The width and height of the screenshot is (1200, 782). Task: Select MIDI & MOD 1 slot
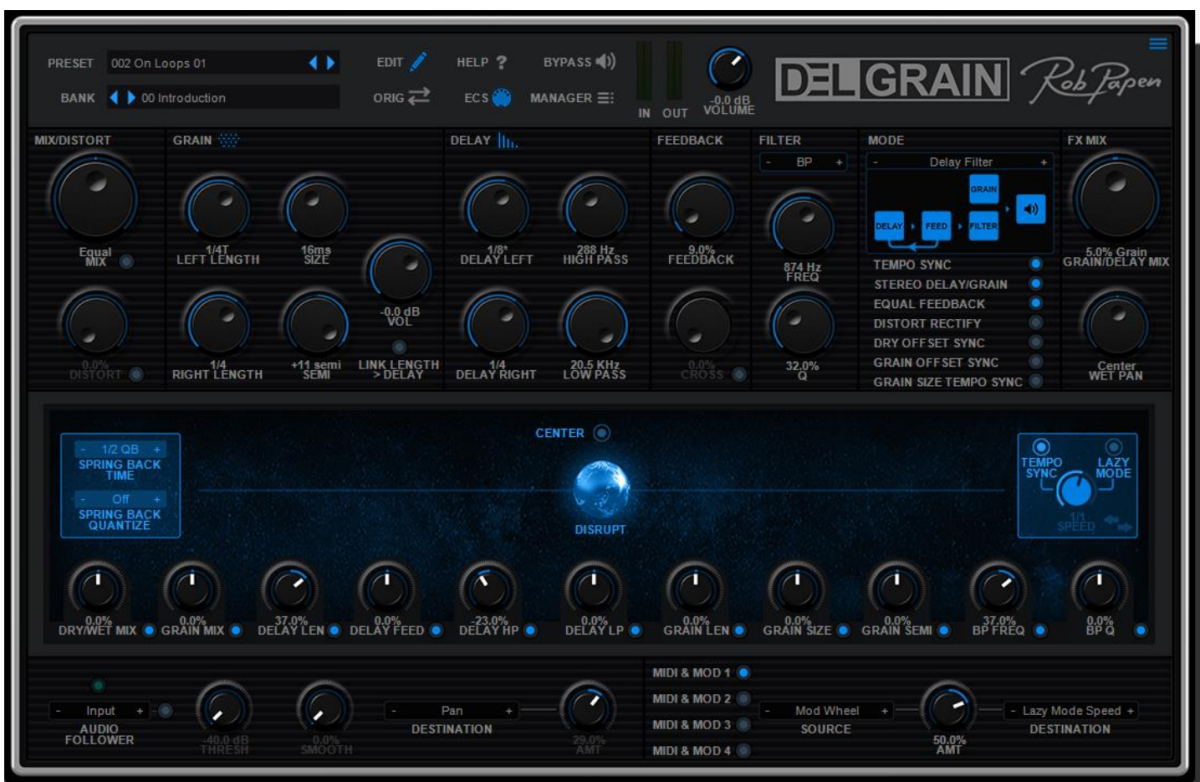(743, 673)
